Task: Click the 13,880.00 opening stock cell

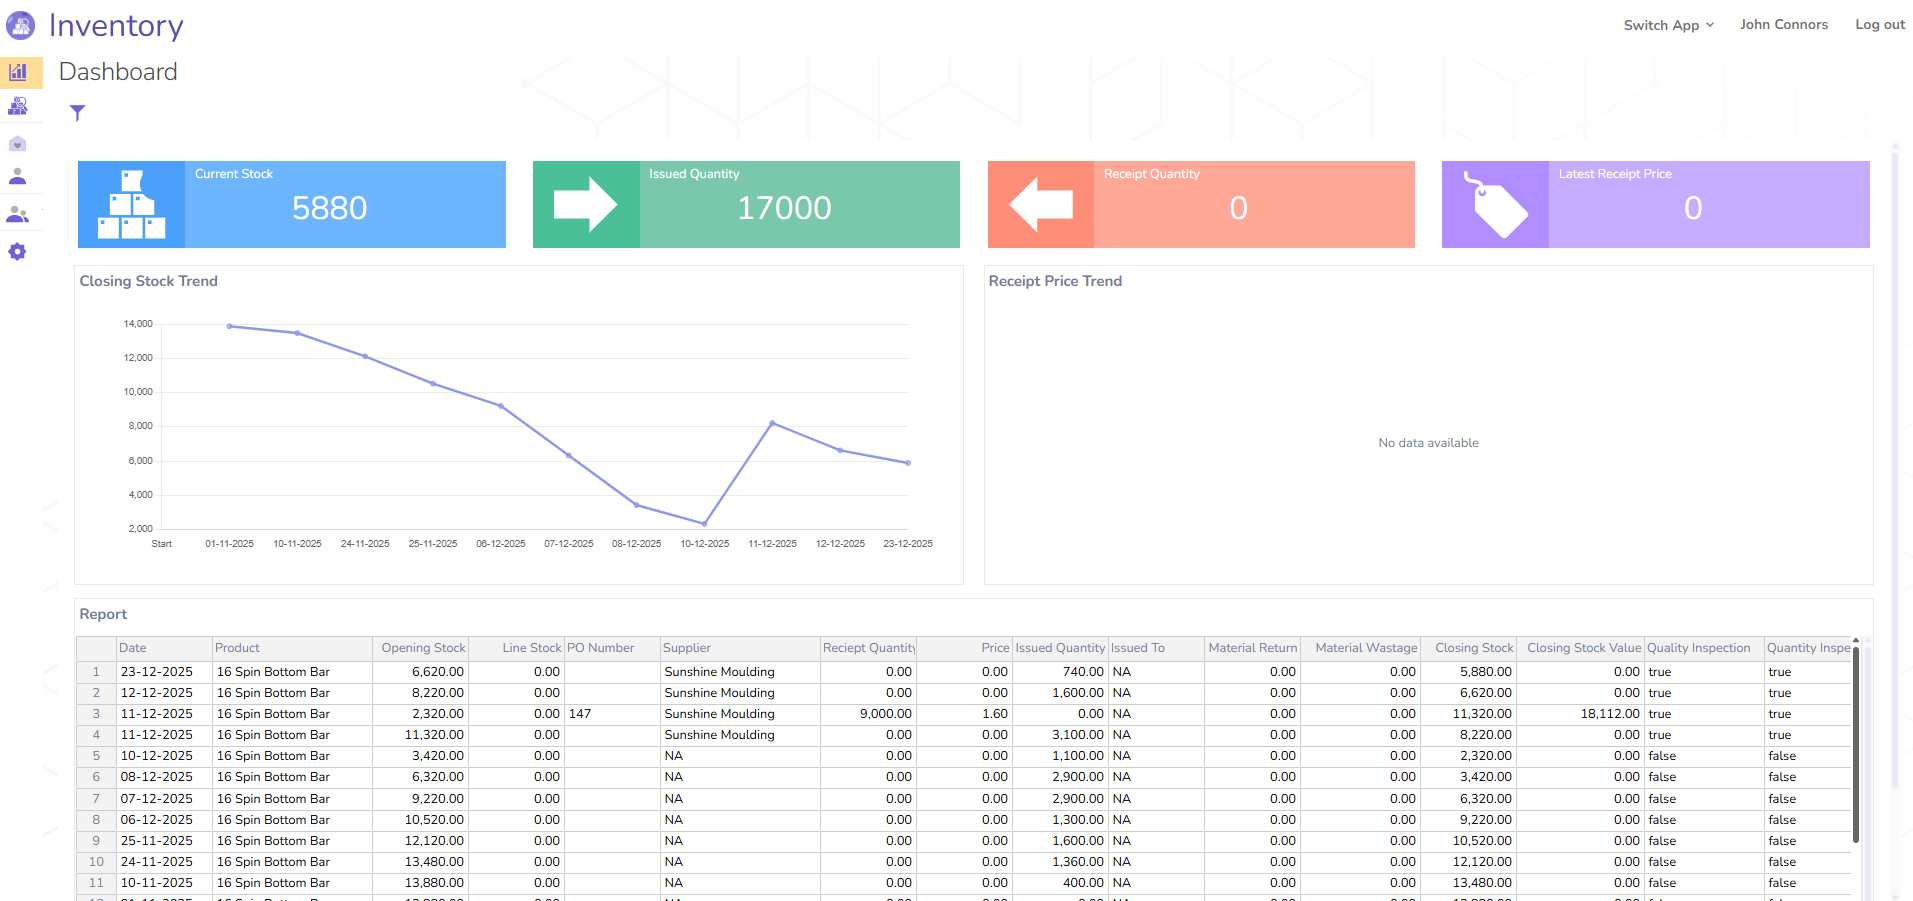Action: click(420, 883)
